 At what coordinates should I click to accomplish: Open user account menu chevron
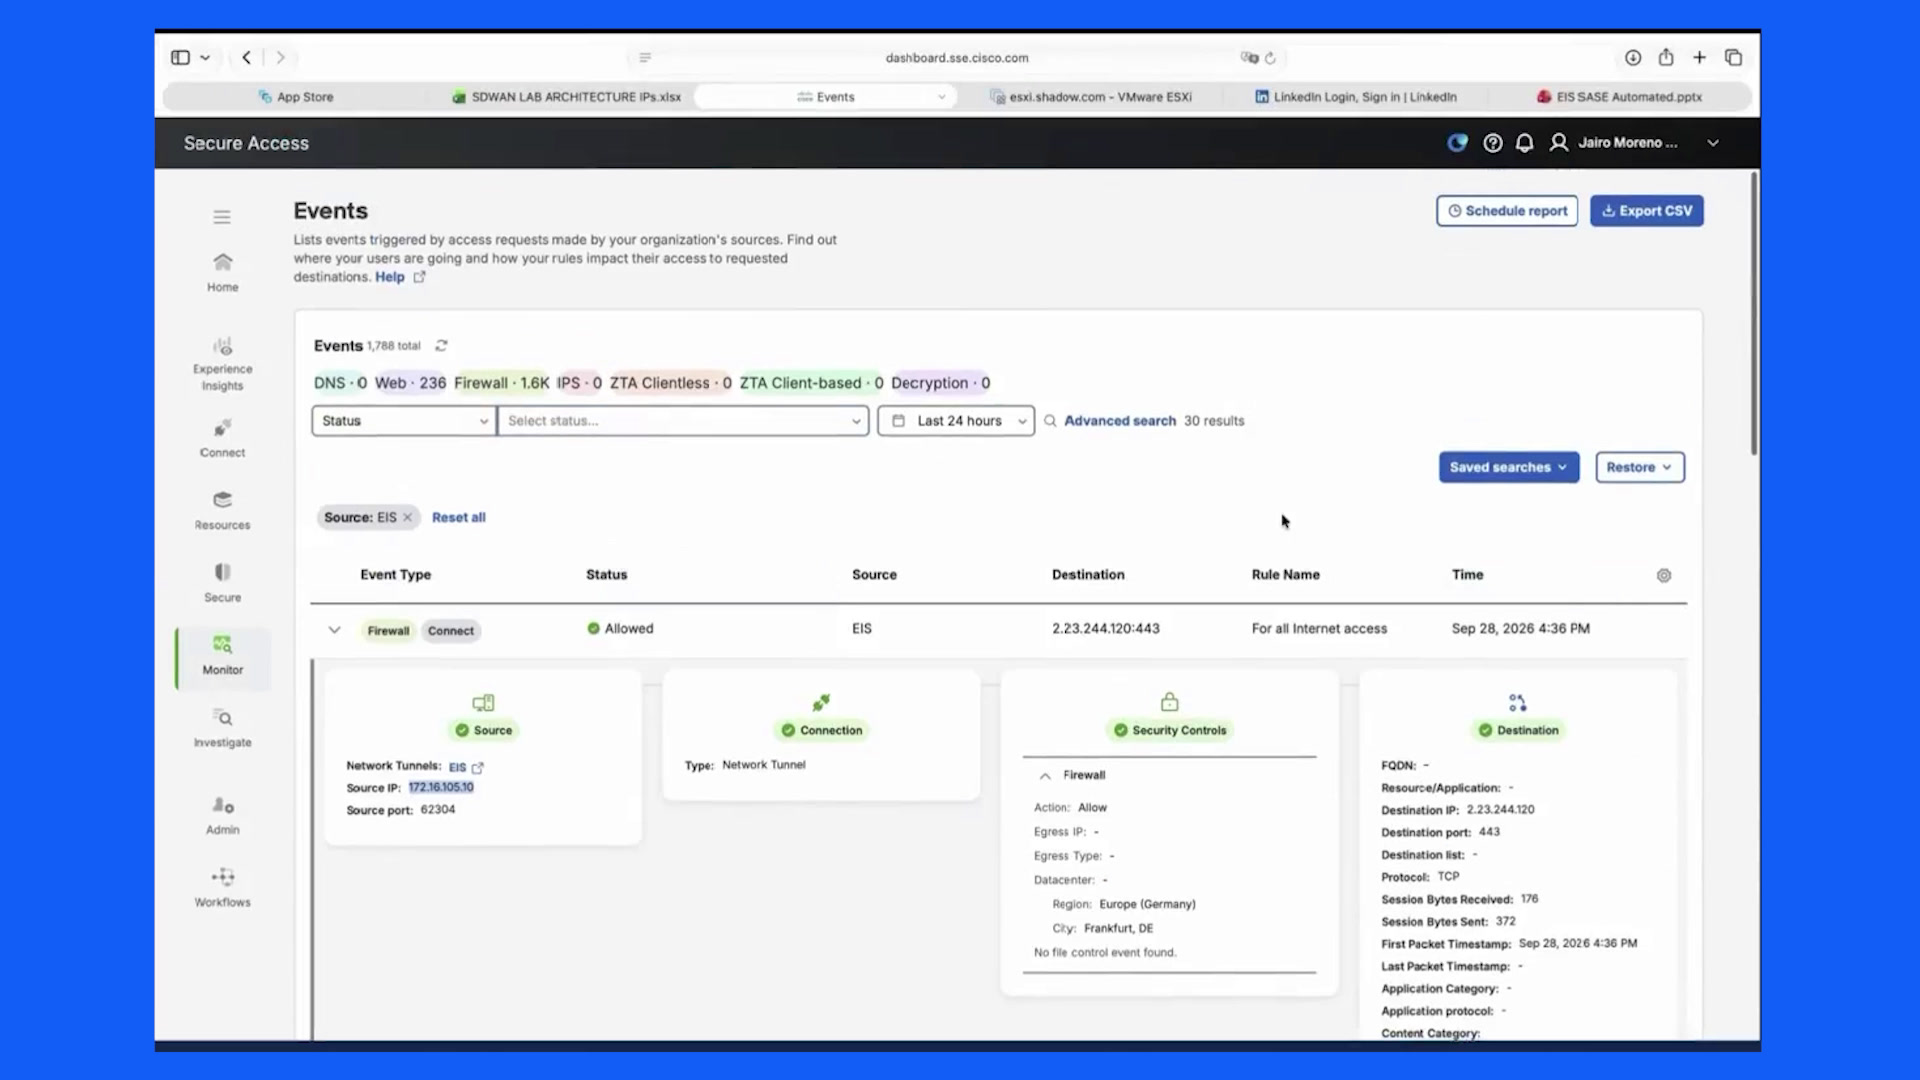[x=1713, y=143]
